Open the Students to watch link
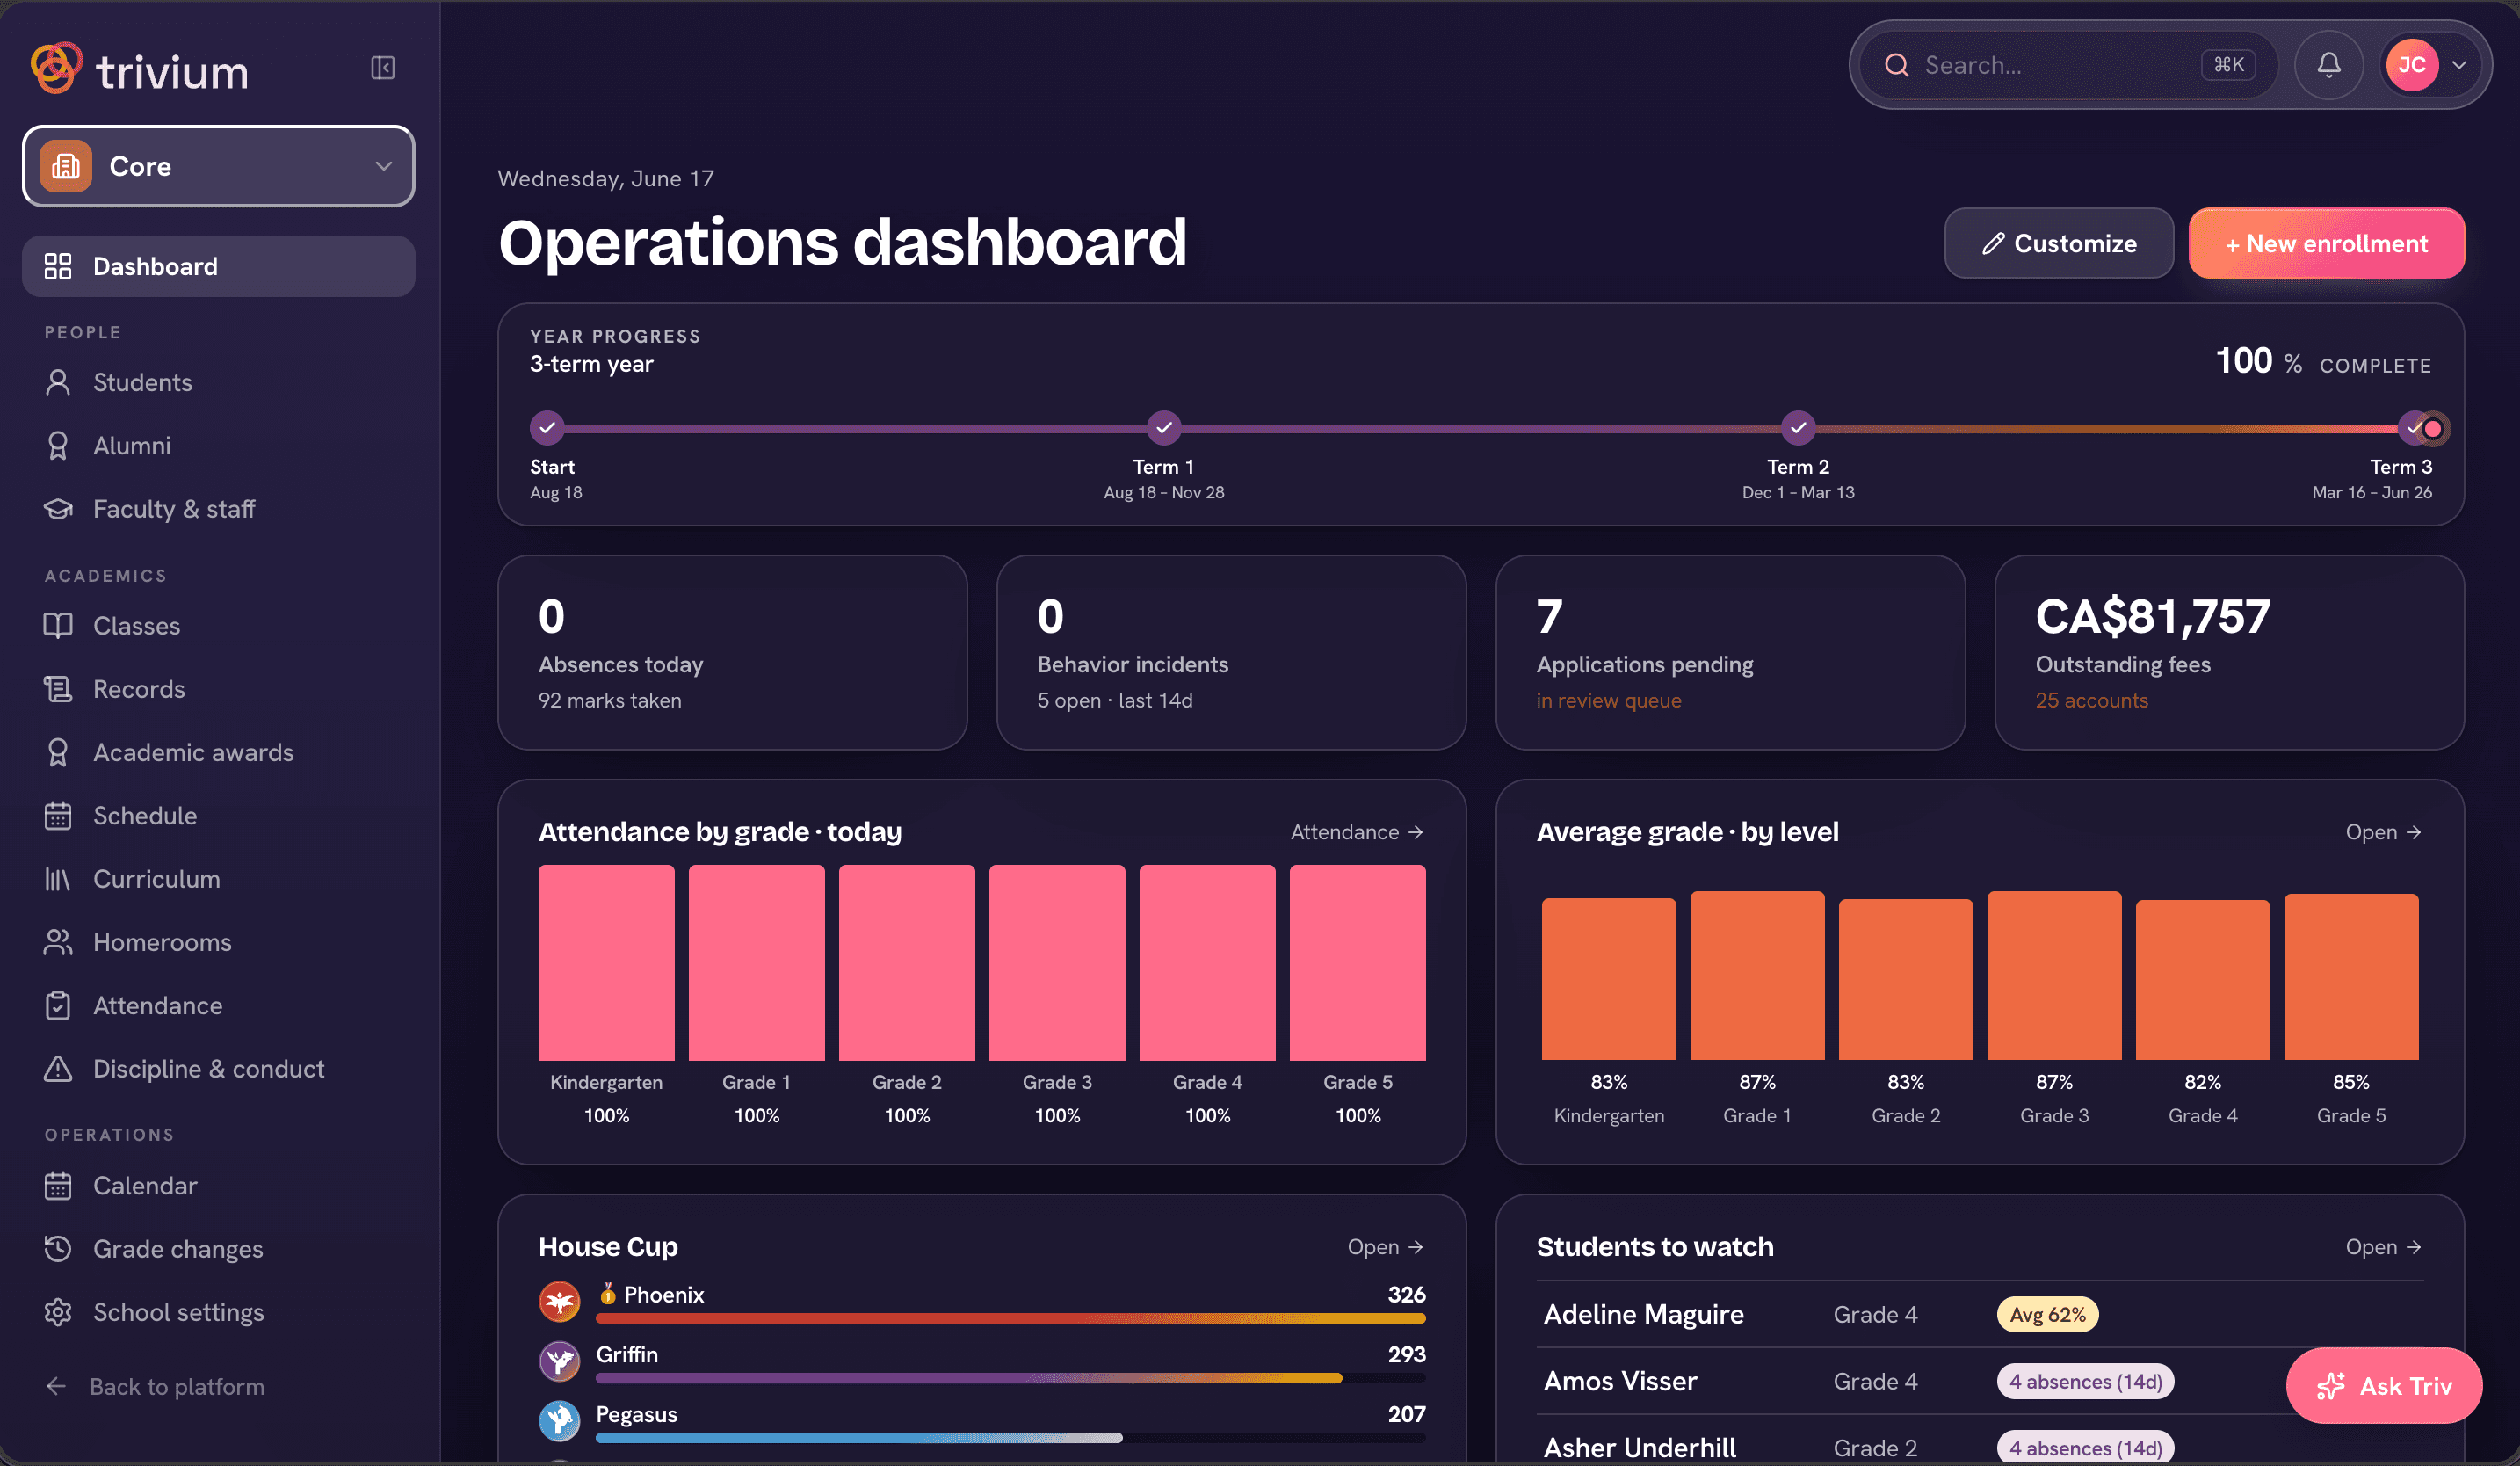Screen dimensions: 2520x1466 click(x=2384, y=1247)
